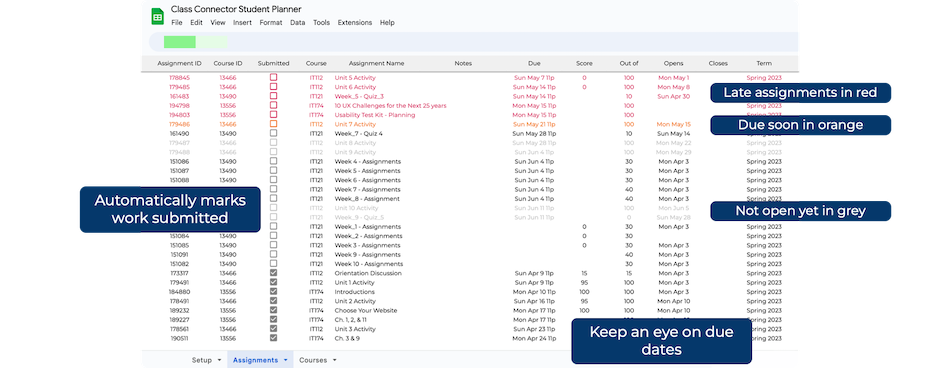The image size is (940, 368).
Task: Click the Google Sheets home icon
Action: [158, 16]
